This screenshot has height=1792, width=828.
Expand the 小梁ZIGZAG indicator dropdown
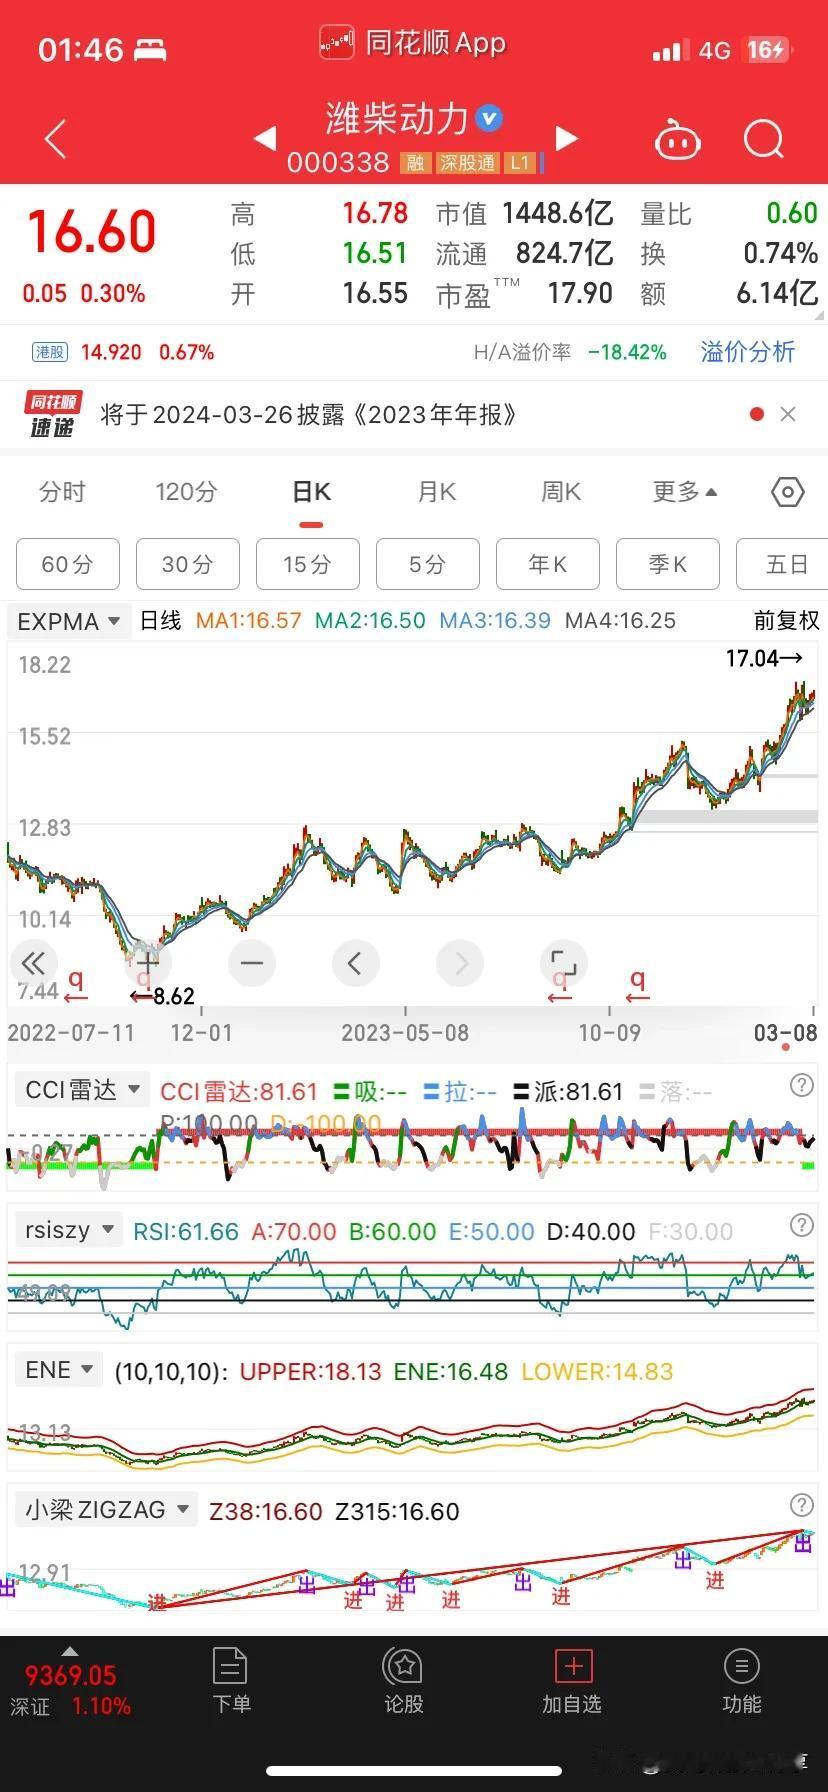point(106,1509)
